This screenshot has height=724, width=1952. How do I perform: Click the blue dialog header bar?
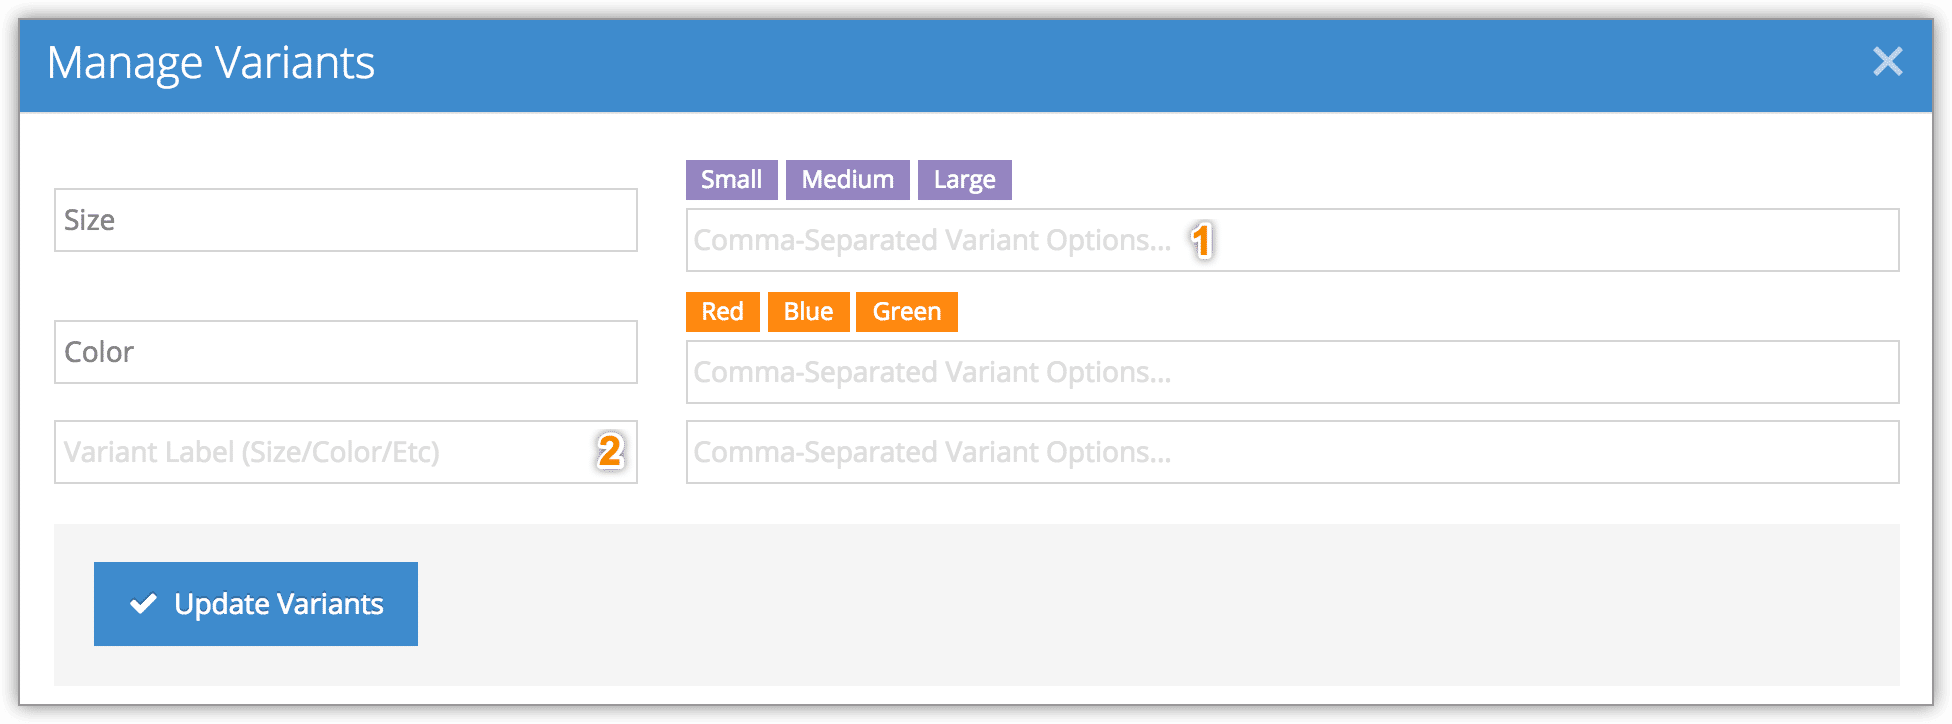(976, 65)
